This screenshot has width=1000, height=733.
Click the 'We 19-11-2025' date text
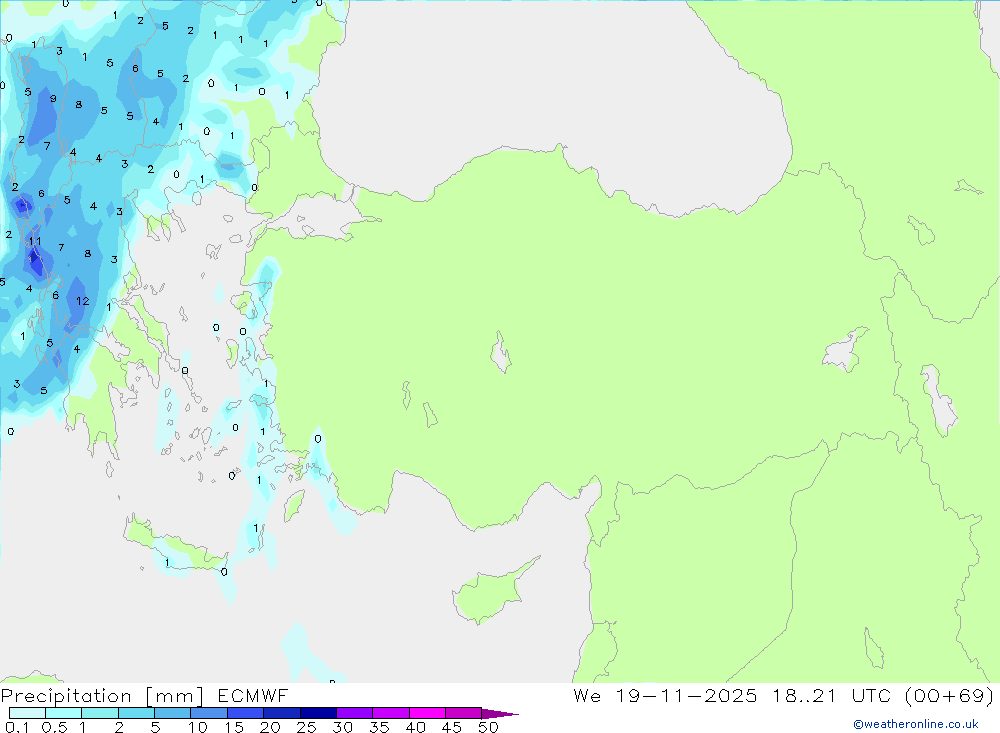click(x=665, y=696)
